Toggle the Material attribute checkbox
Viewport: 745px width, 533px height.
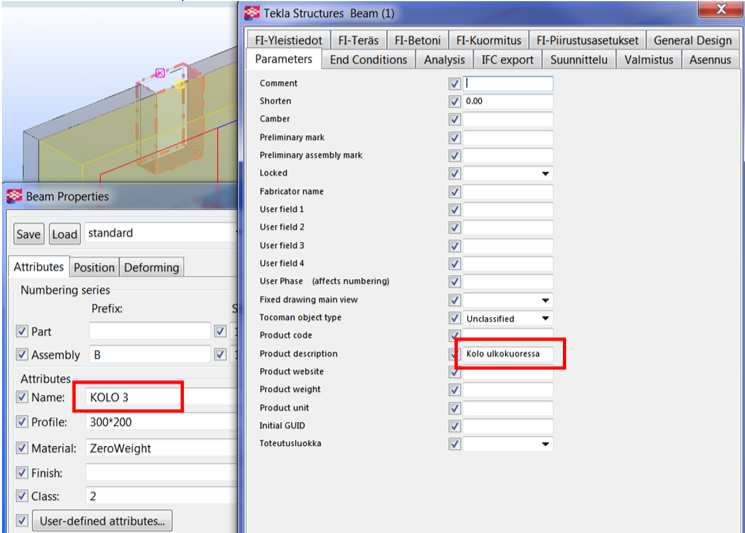(22, 447)
